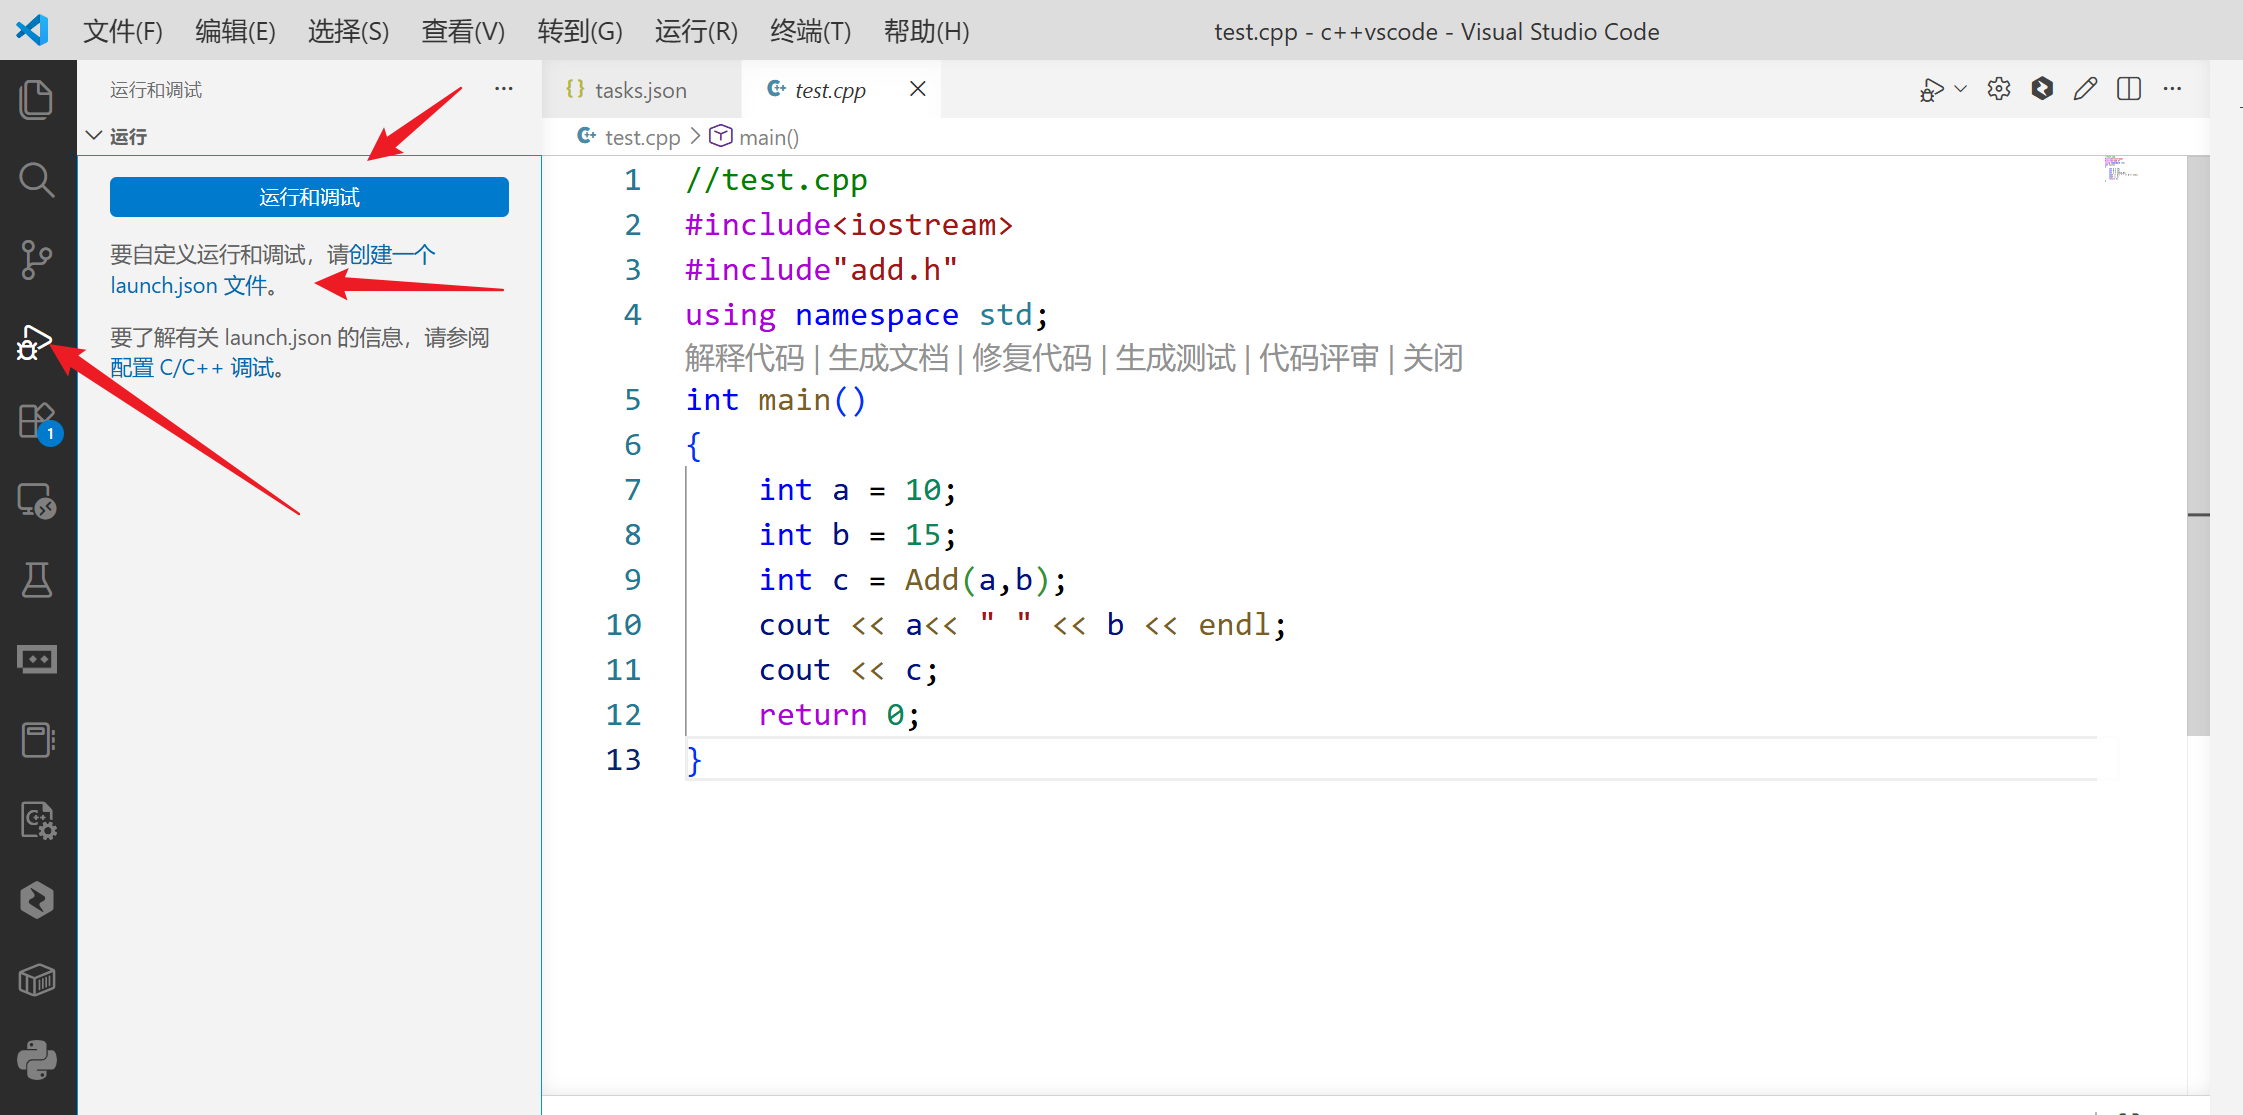Click on using namespace std; line
This screenshot has width=2243, height=1115.
coord(867,315)
